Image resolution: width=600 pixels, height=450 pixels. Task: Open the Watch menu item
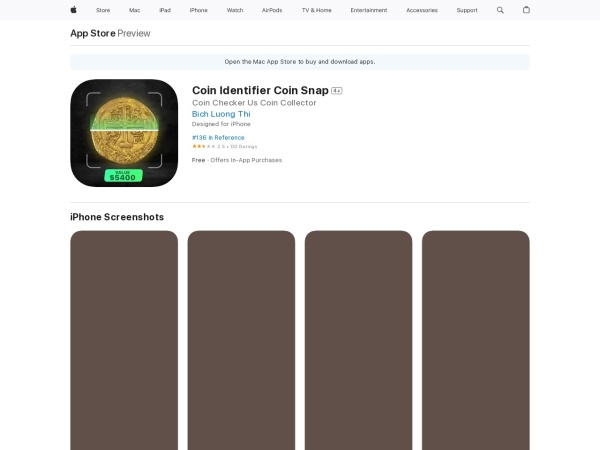coord(235,10)
